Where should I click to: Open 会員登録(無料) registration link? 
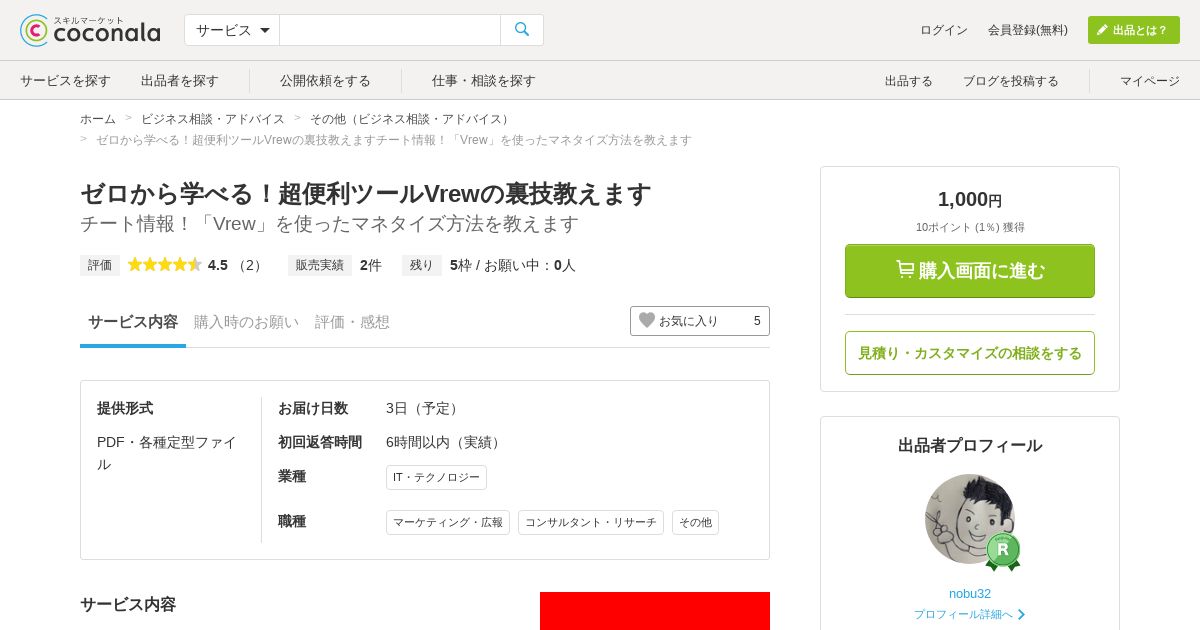[x=1028, y=30]
